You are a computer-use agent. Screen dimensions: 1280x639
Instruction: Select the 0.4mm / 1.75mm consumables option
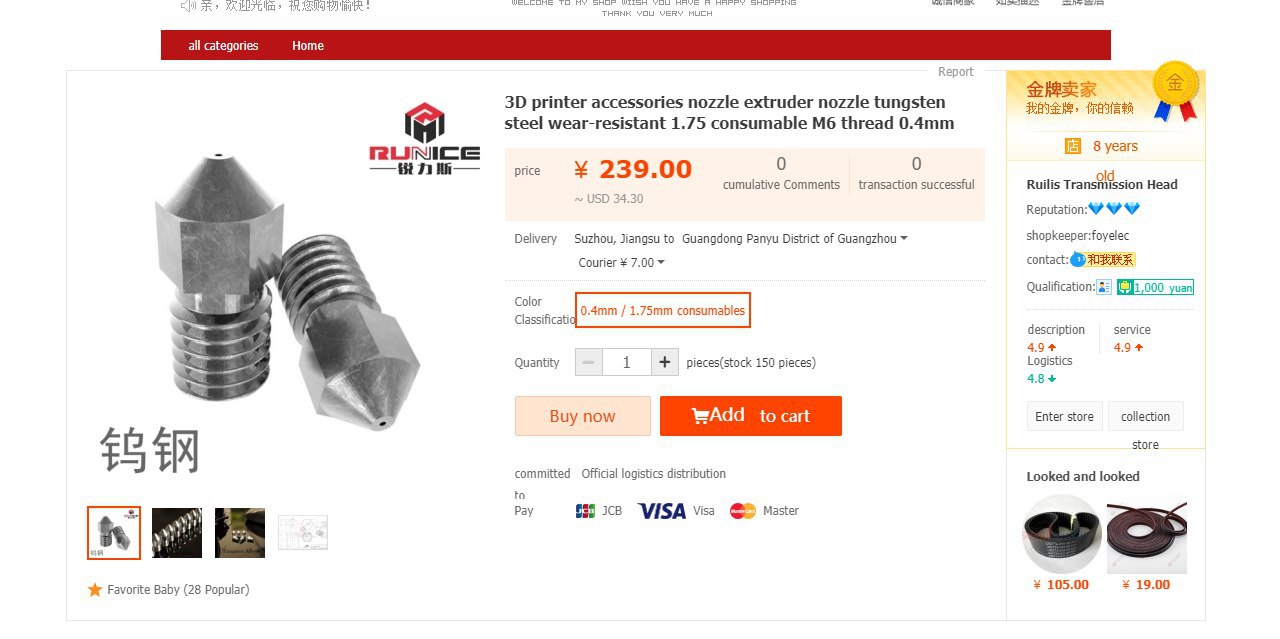coord(662,310)
